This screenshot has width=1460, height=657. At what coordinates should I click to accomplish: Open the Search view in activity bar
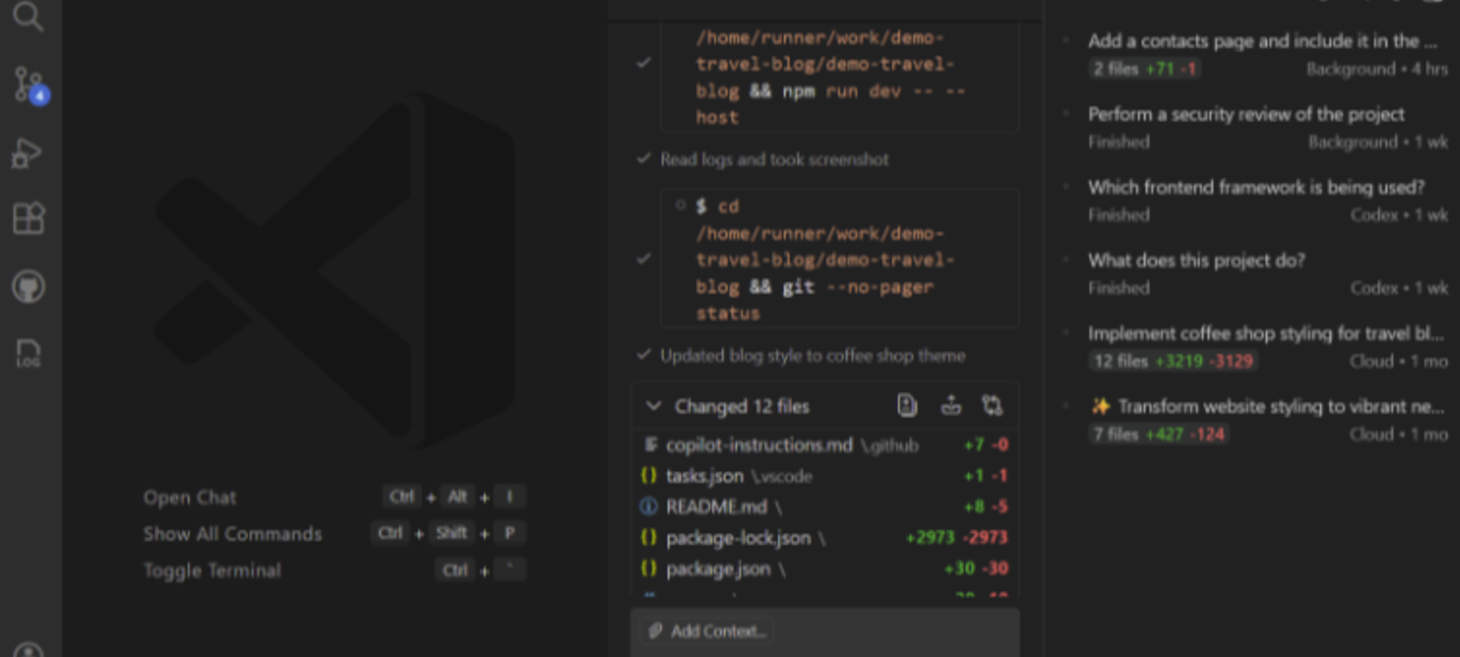28,17
